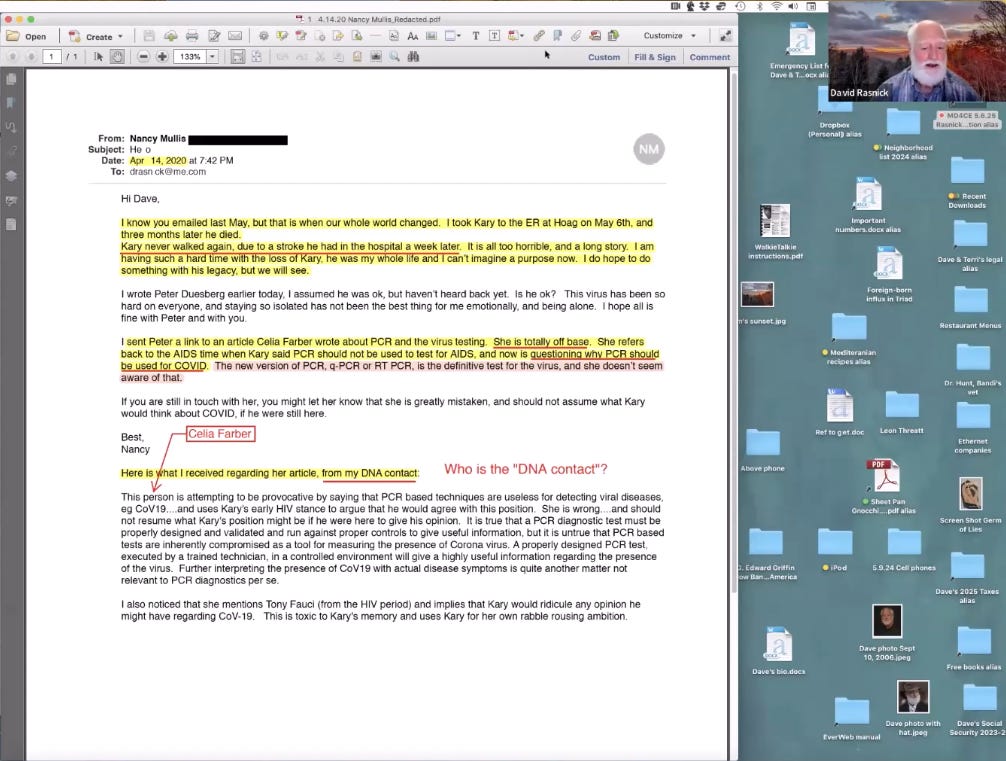Open the Create PDF dropdown

pos(96,37)
